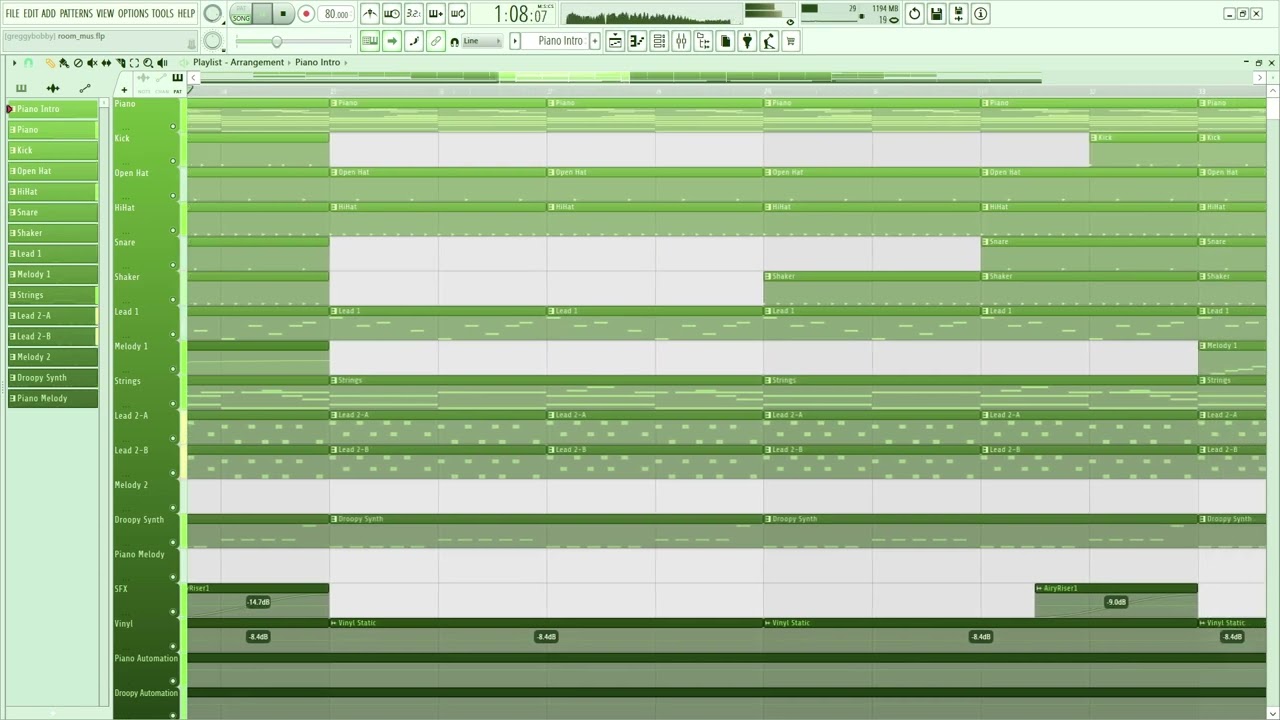
Task: Select the delete tool circle-slash icon
Action: pos(78,63)
